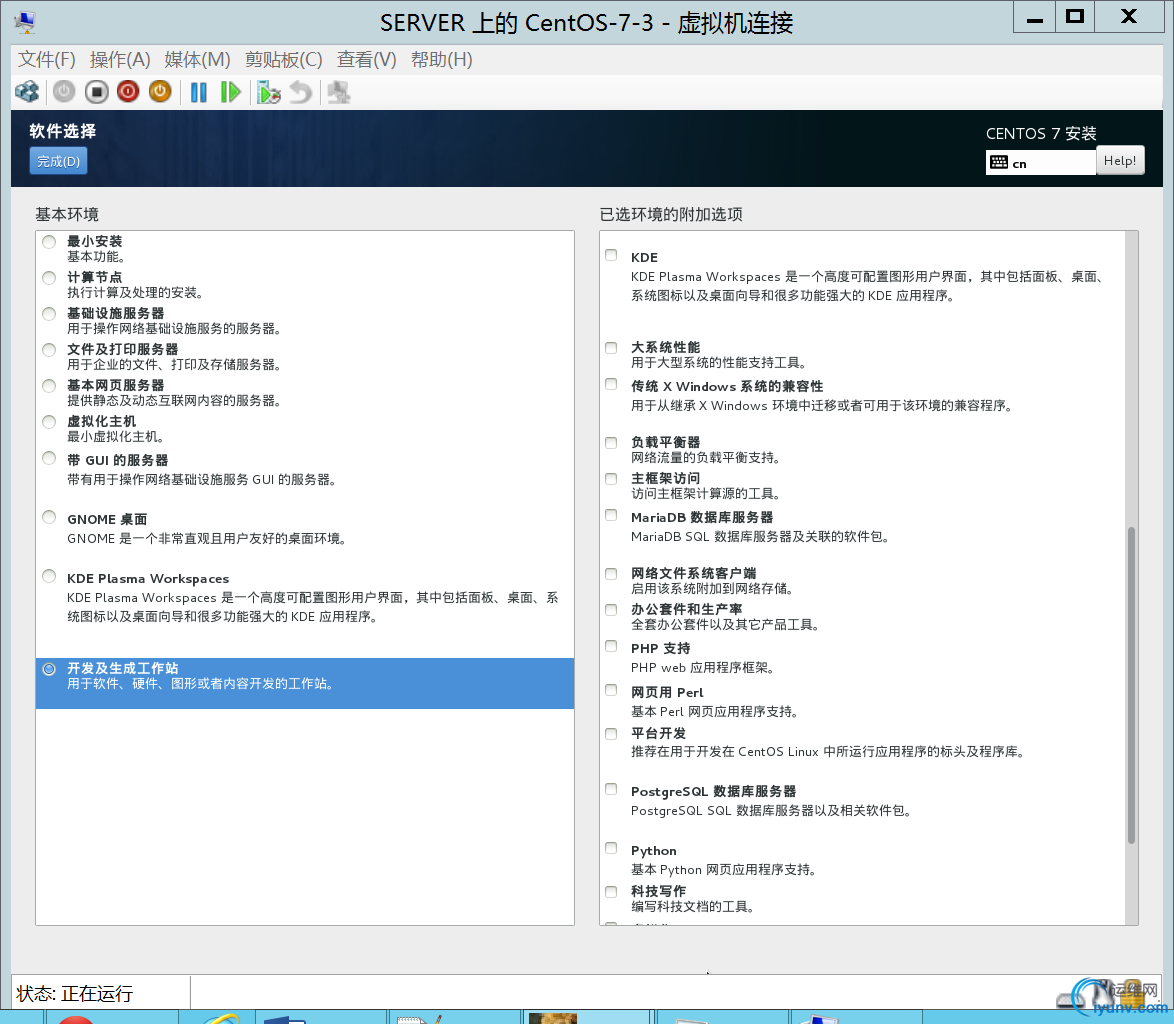Click the Checkpoint toolbar icon
Viewport: 1174px width, 1024px height.
point(269,92)
